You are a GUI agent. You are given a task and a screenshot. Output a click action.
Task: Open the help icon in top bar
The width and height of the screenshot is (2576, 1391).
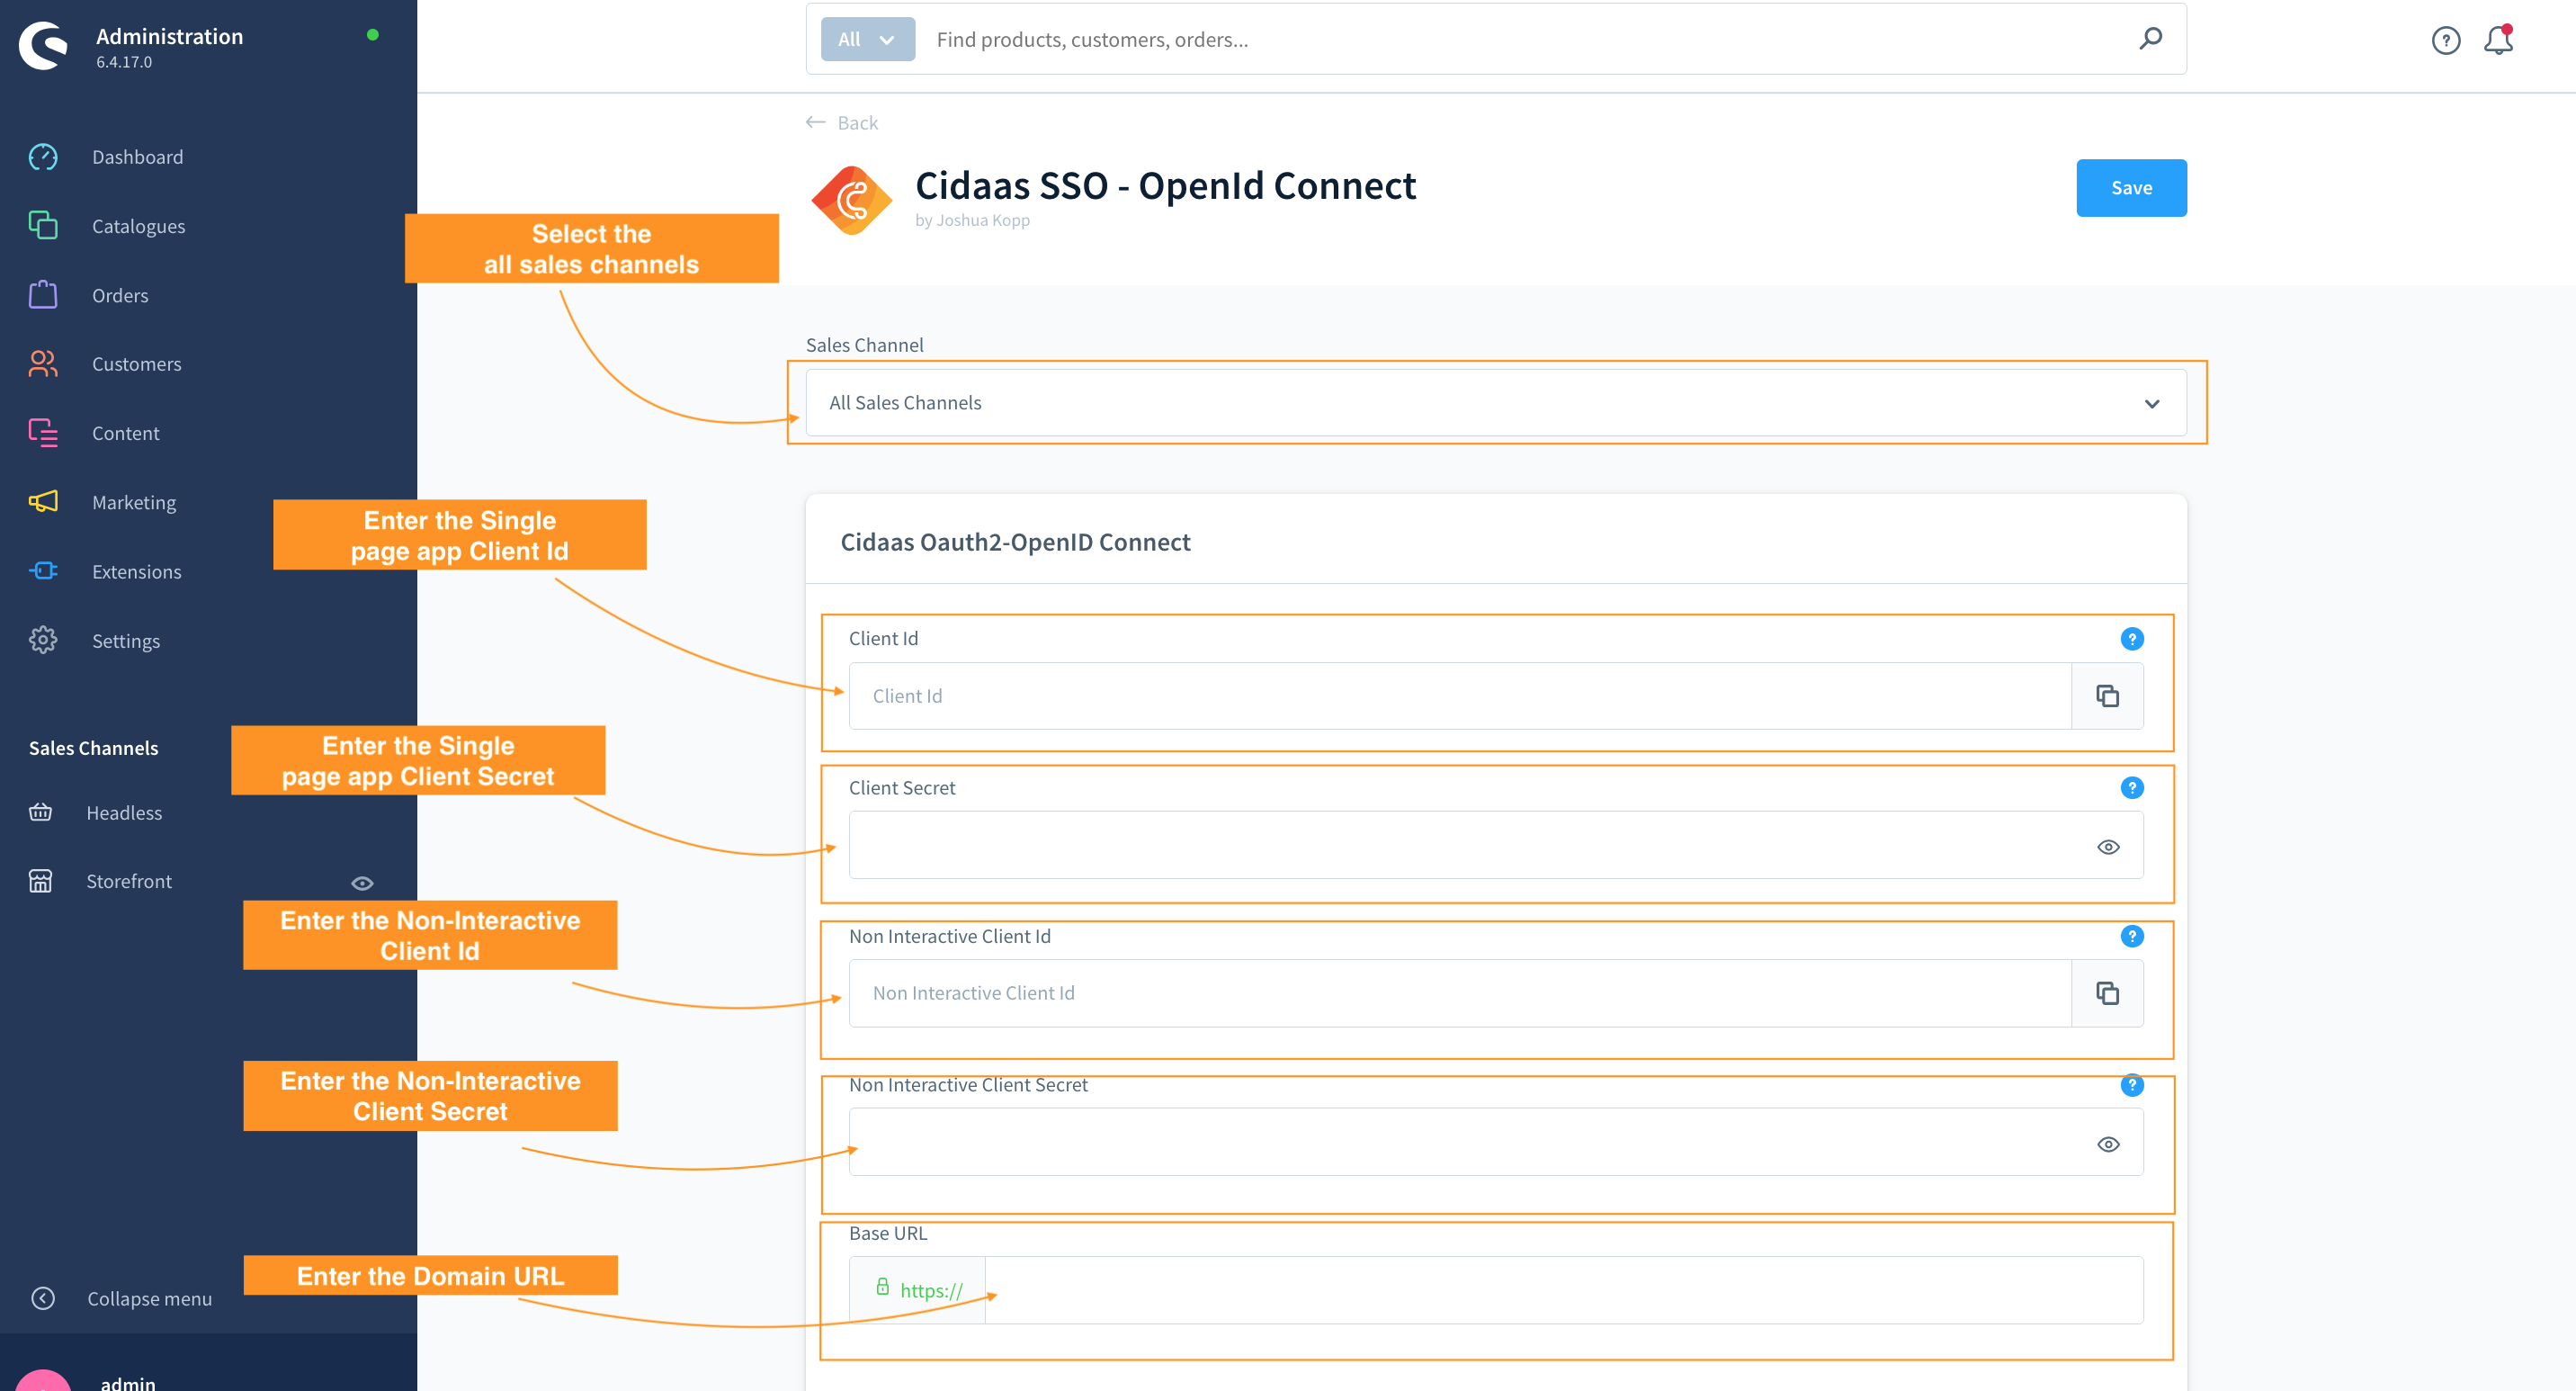coord(2445,40)
